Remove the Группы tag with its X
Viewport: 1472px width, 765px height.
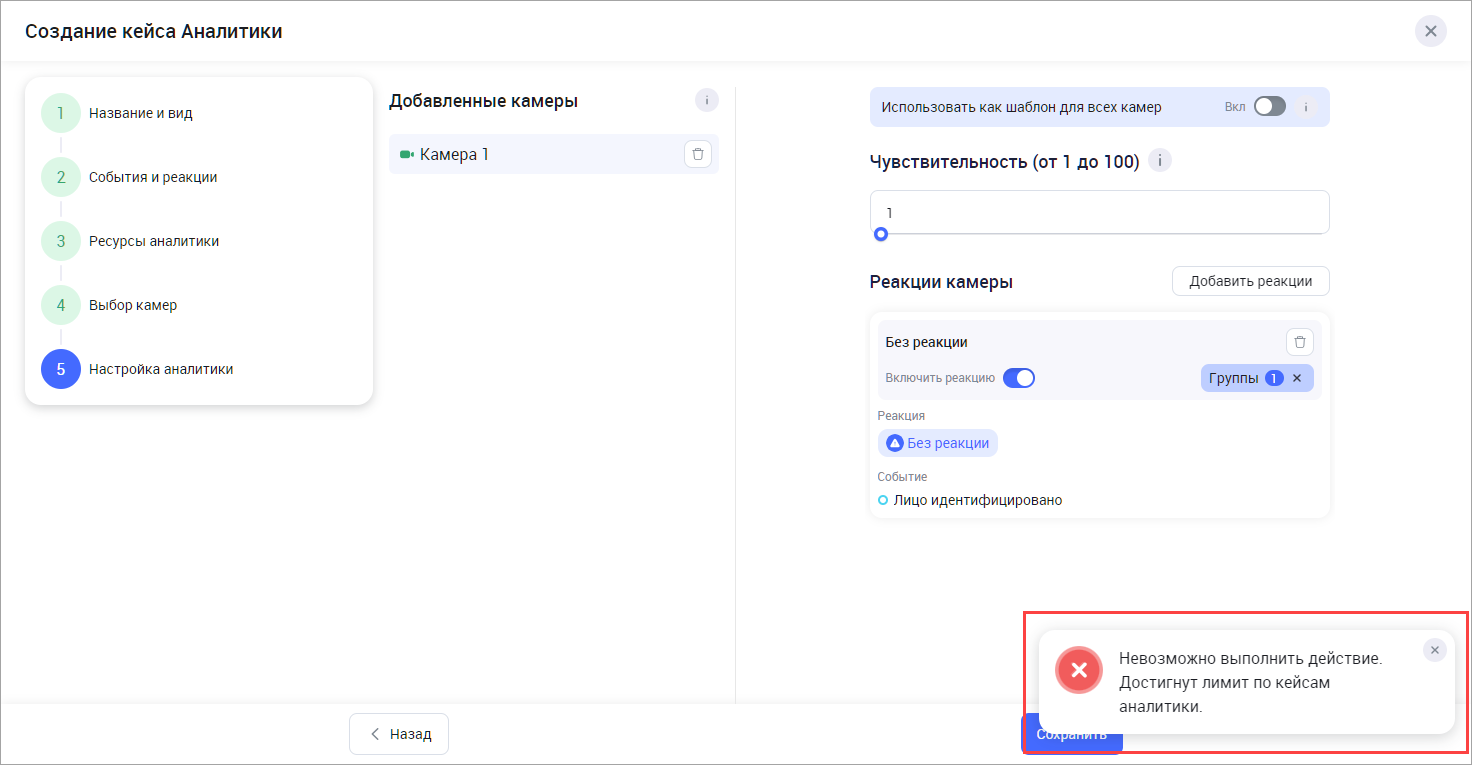1297,378
